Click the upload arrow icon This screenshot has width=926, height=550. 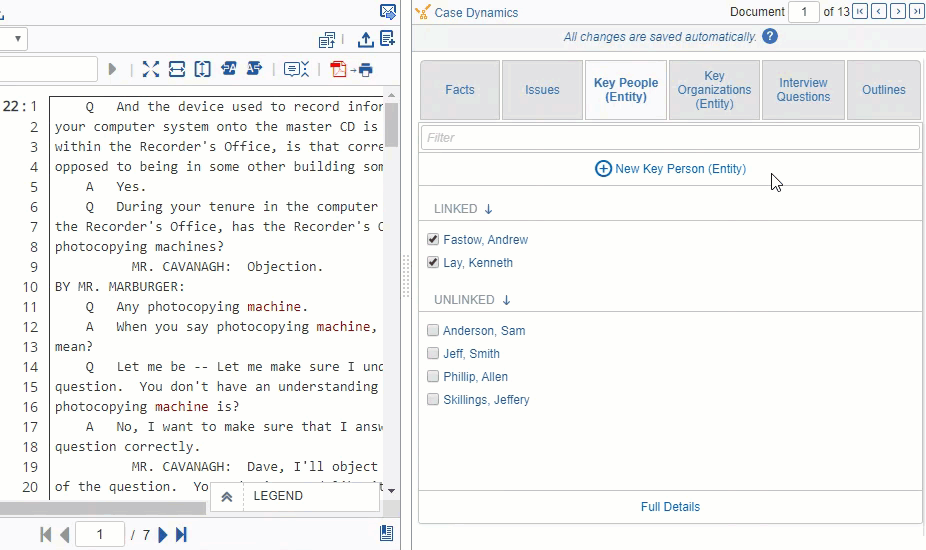(365, 40)
